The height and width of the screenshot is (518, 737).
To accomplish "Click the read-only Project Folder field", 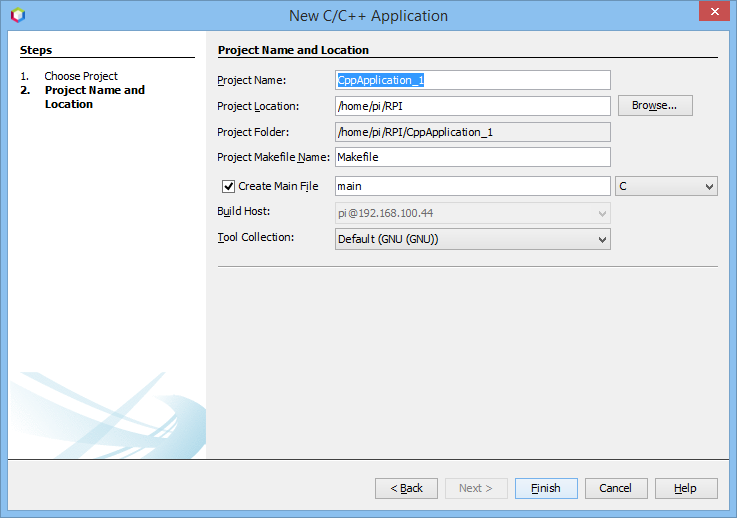I will pyautogui.click(x=472, y=132).
